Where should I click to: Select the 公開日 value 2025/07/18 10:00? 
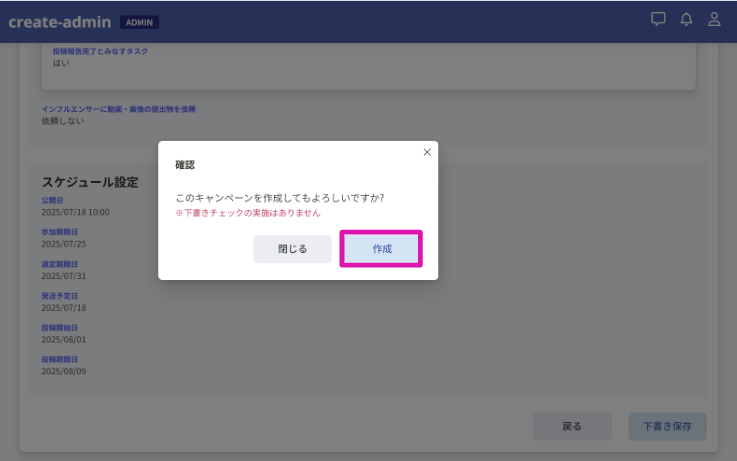point(75,212)
